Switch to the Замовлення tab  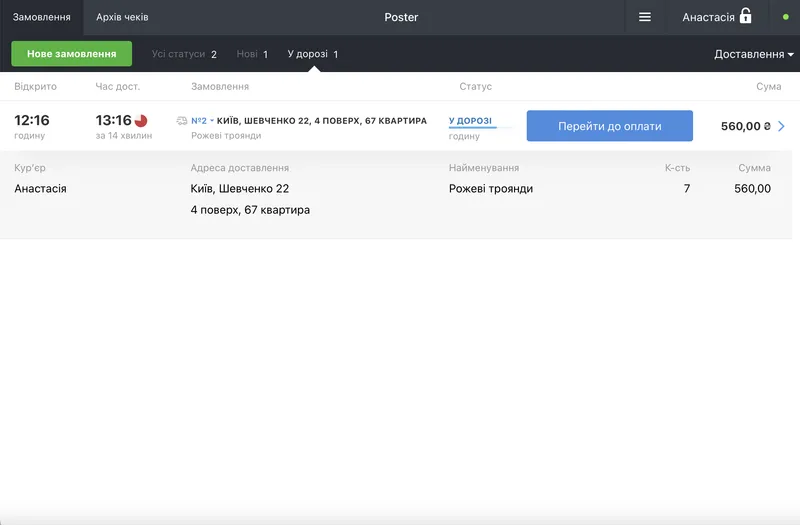(x=41, y=17)
